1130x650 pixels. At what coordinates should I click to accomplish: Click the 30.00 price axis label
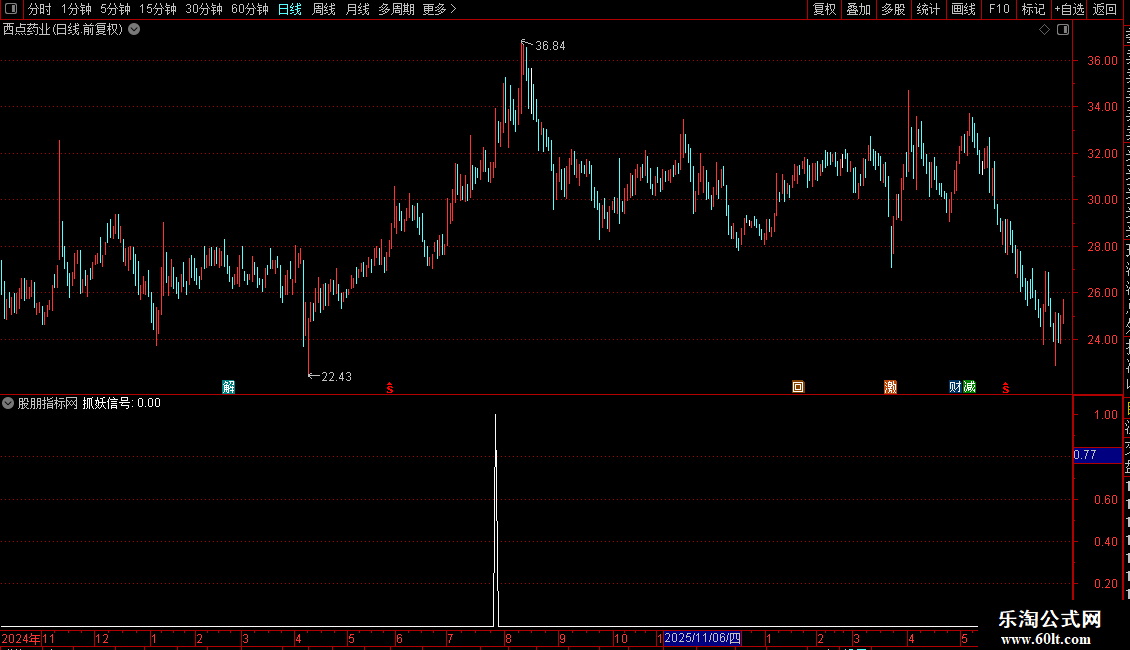tap(1103, 200)
